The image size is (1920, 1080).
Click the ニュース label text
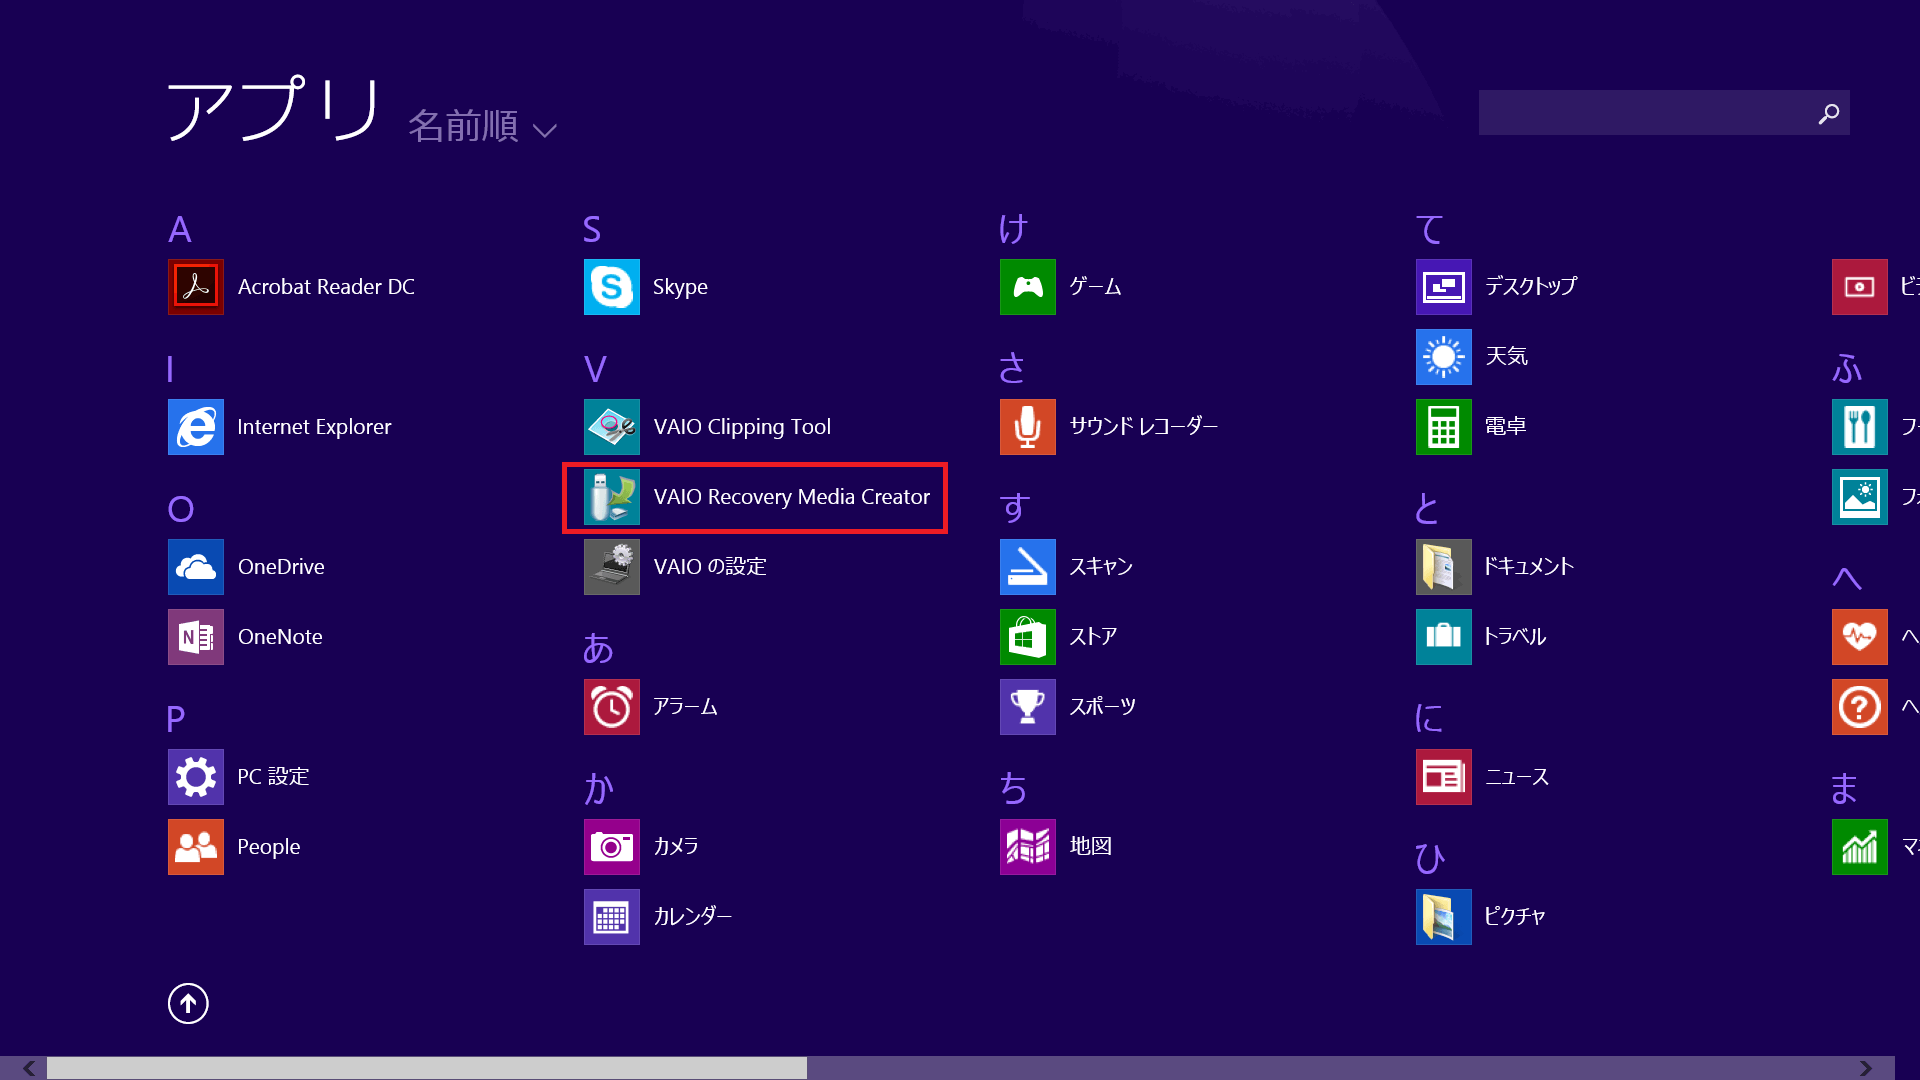point(1517,777)
